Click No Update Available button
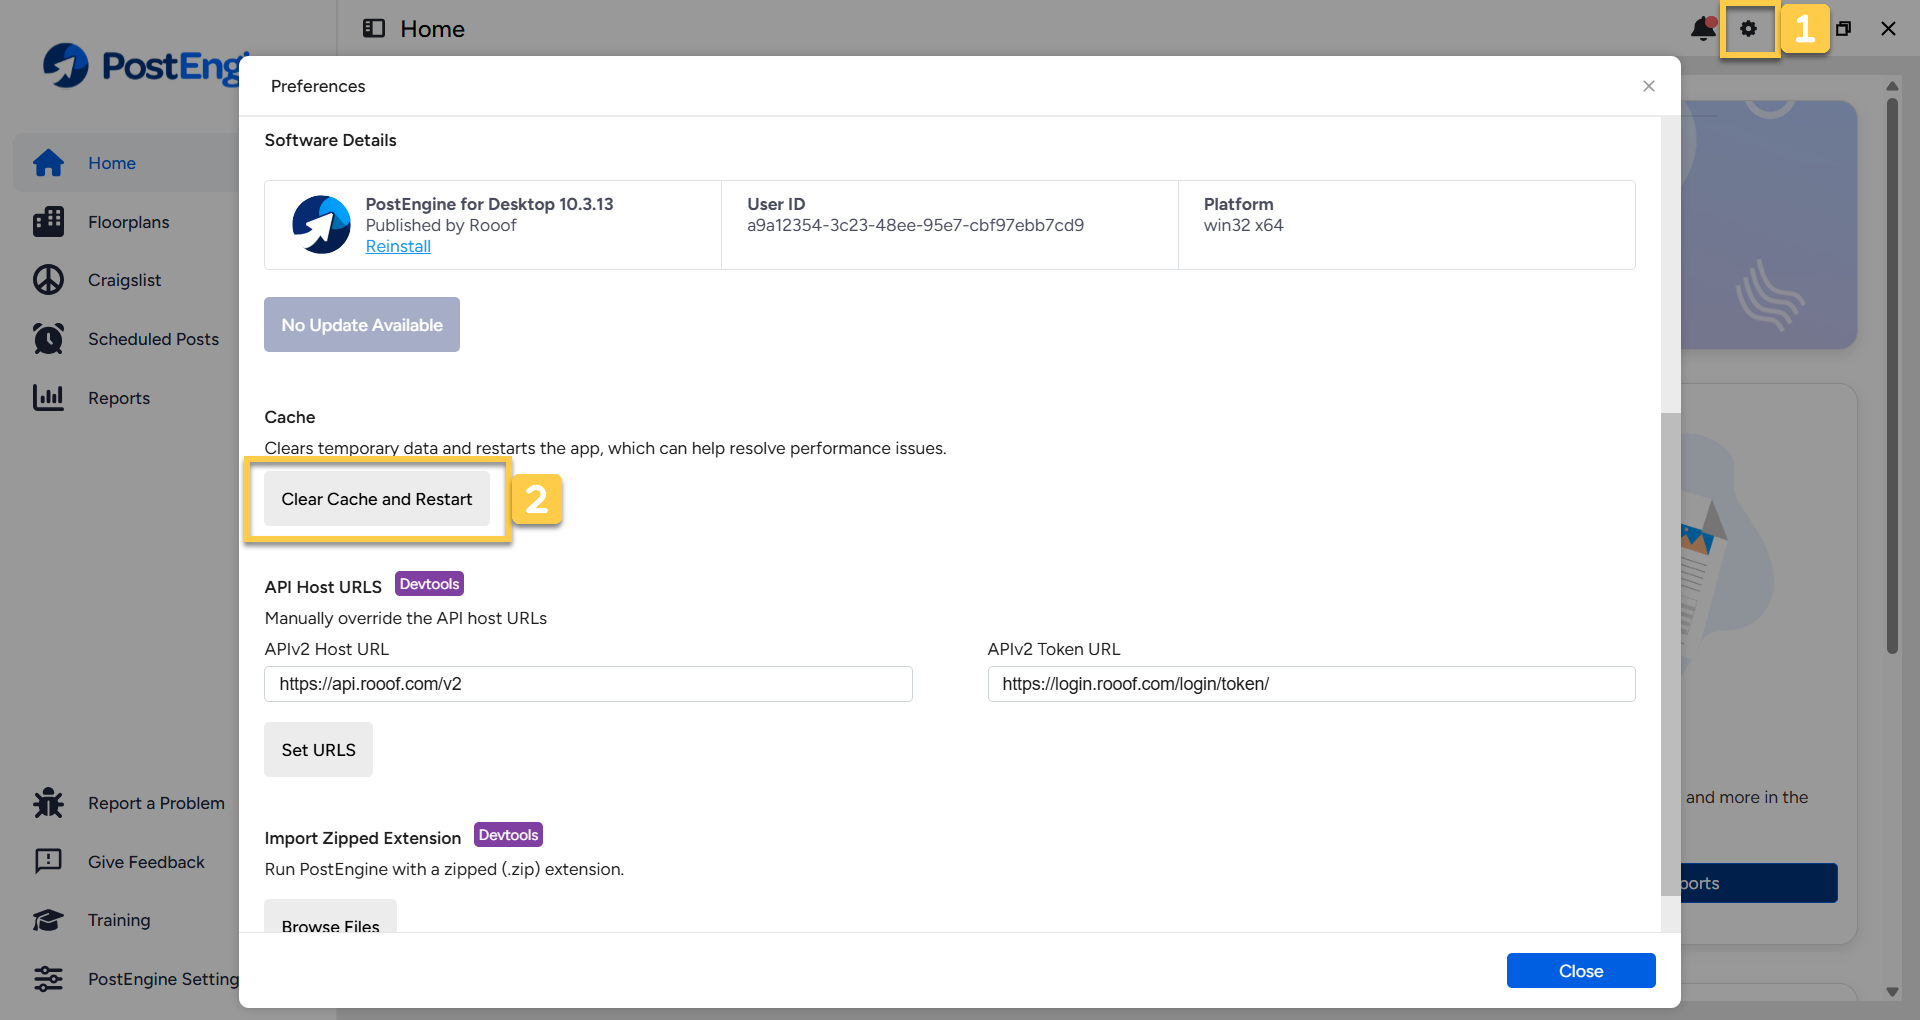 (362, 325)
